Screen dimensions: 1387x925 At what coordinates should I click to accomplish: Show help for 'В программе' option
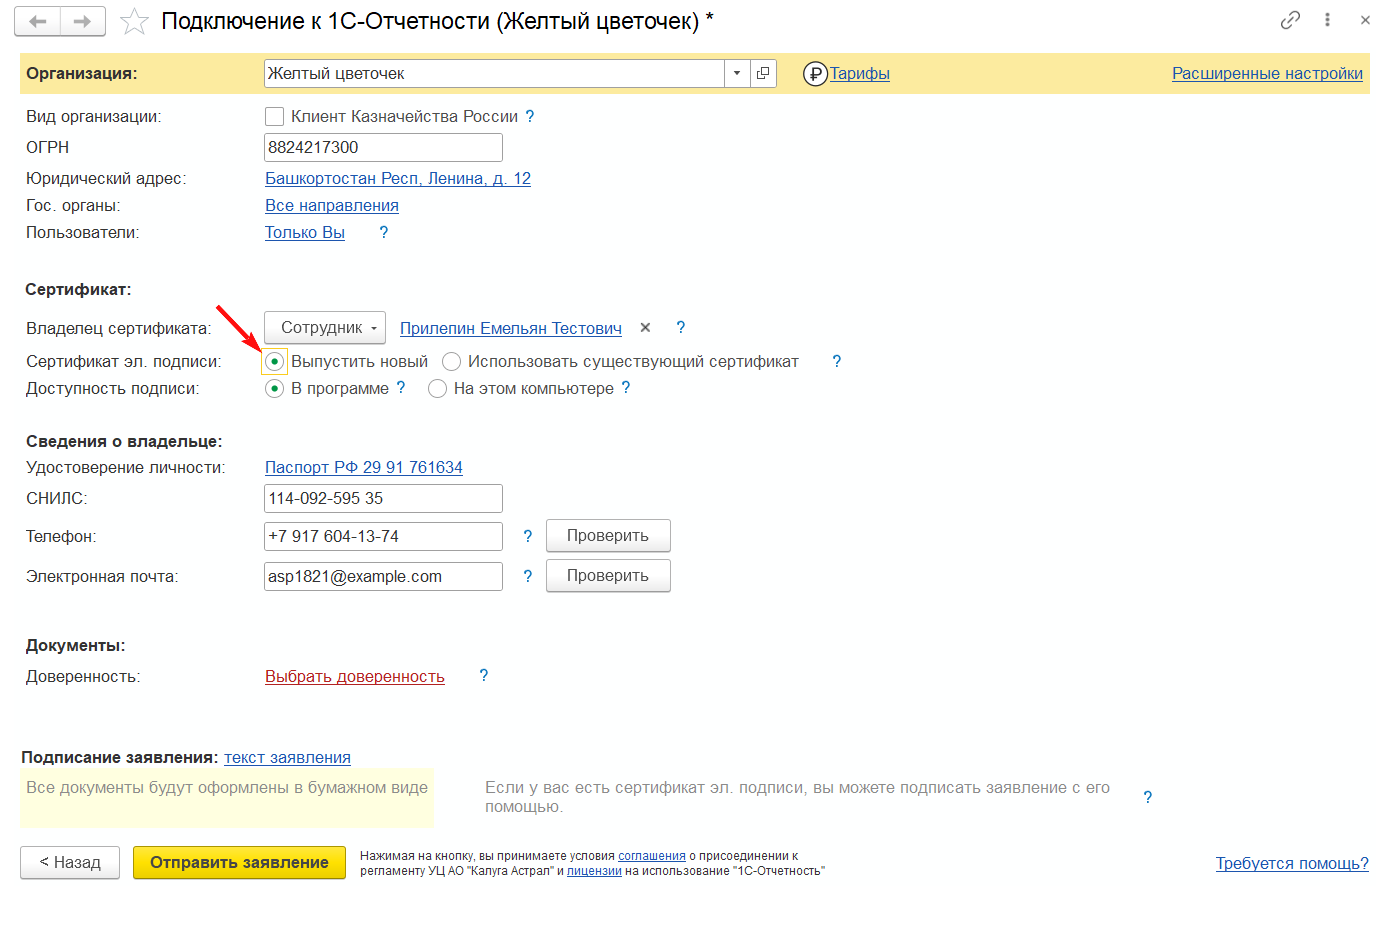[x=401, y=387]
